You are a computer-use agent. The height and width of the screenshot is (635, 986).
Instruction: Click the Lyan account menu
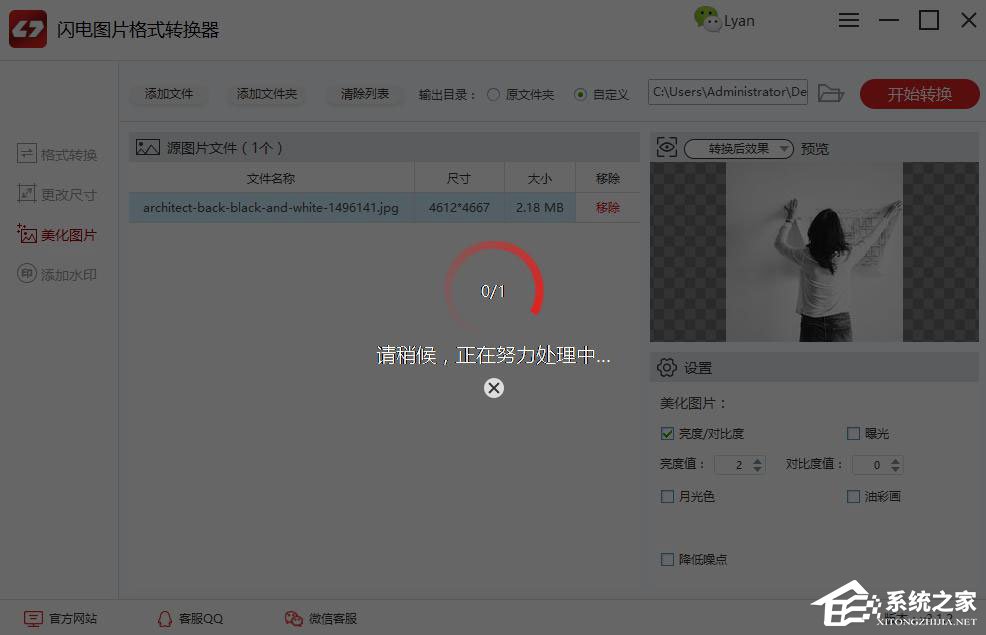(x=724, y=19)
